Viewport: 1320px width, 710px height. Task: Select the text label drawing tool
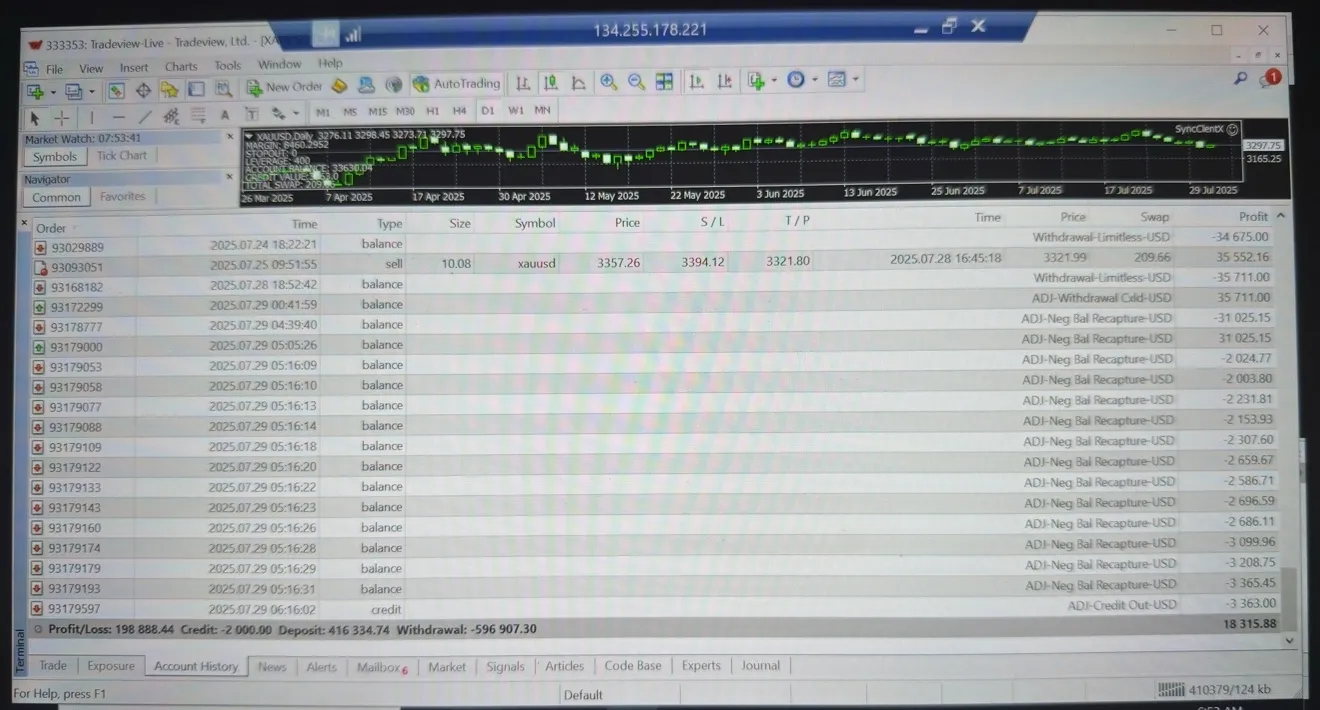225,115
